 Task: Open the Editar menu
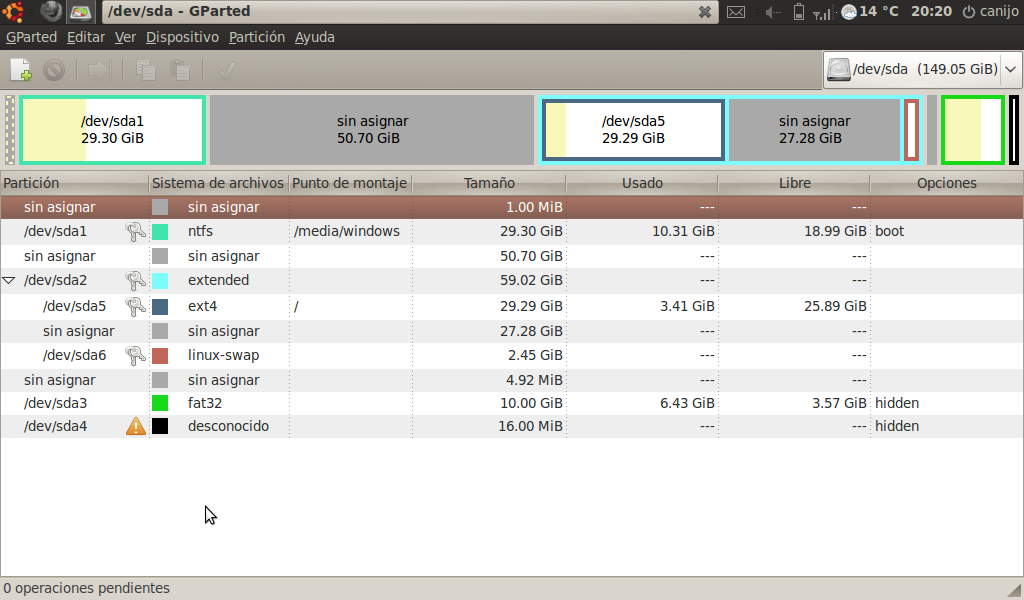[86, 37]
